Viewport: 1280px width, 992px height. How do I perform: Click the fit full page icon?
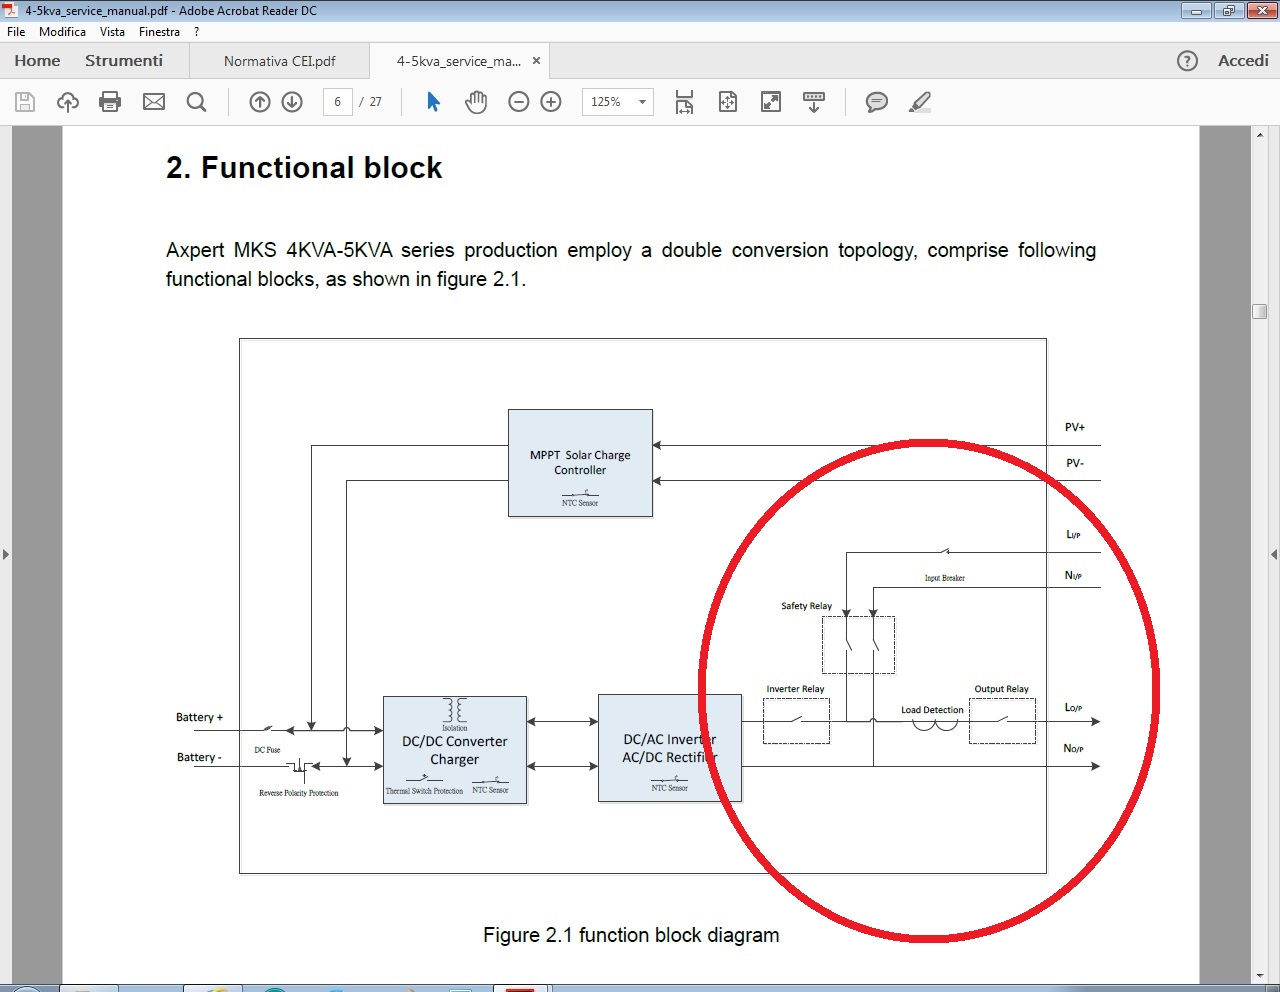[x=728, y=102]
